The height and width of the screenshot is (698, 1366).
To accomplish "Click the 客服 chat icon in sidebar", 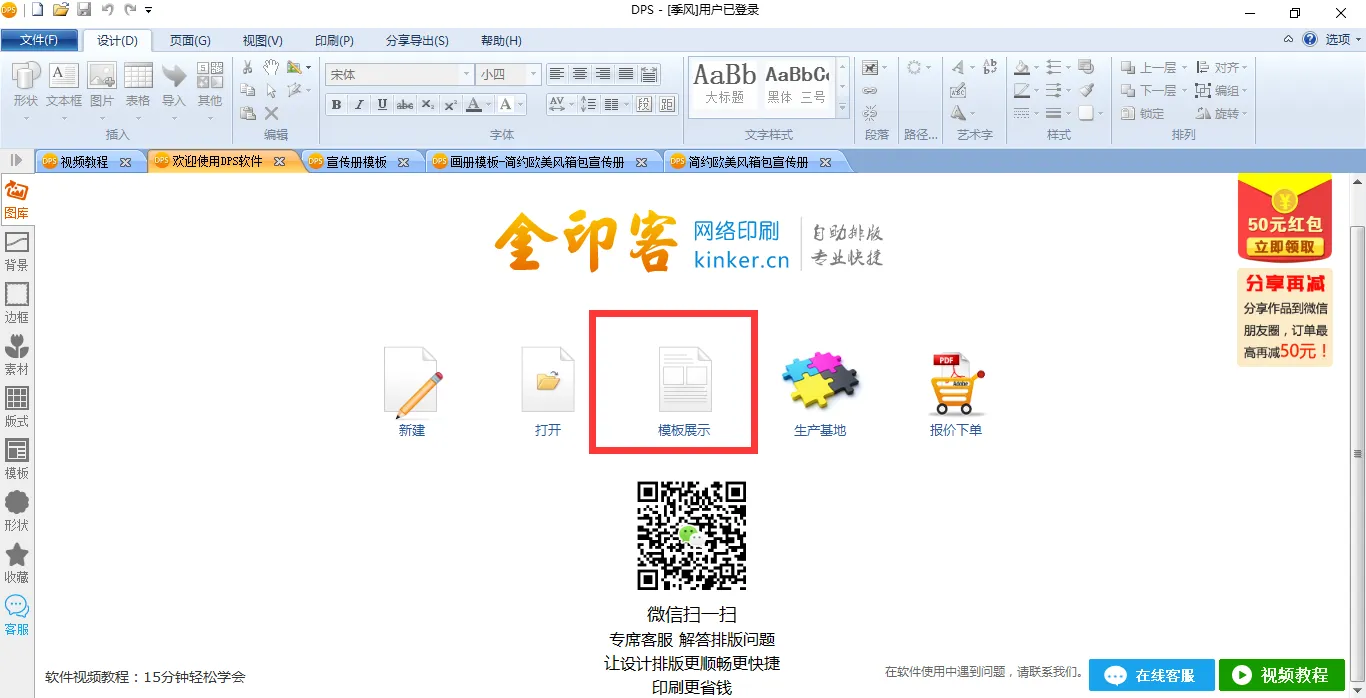I will coord(16,614).
